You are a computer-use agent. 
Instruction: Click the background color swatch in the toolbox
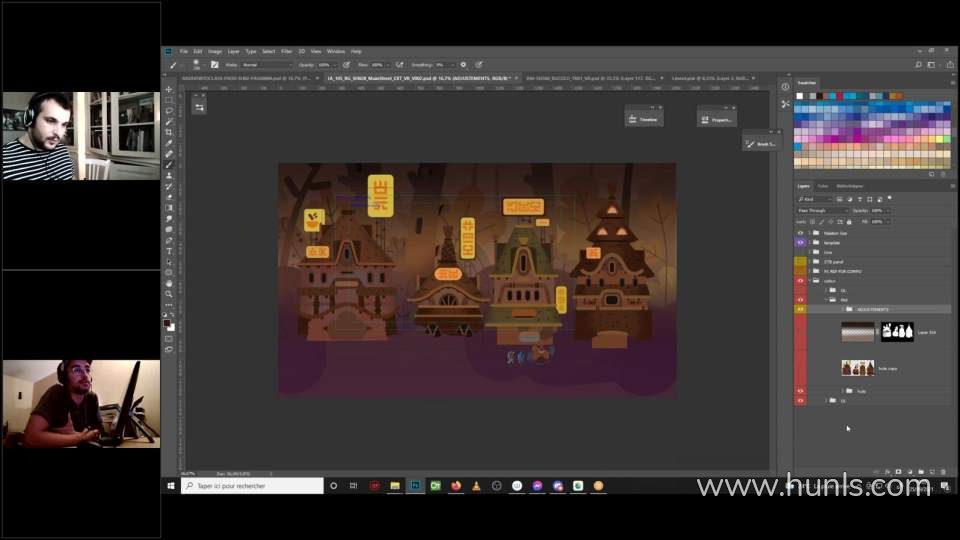click(172, 328)
